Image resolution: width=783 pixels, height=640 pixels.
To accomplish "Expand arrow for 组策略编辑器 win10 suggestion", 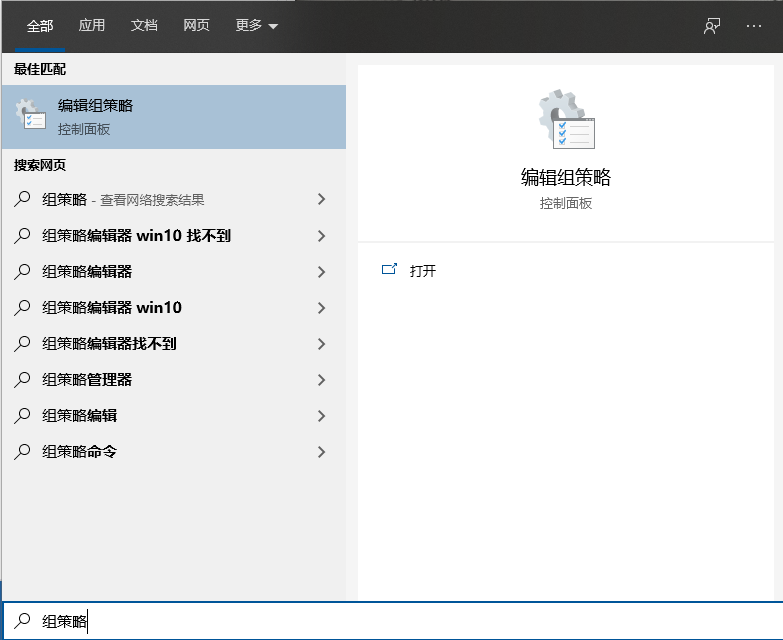I will click(x=321, y=308).
